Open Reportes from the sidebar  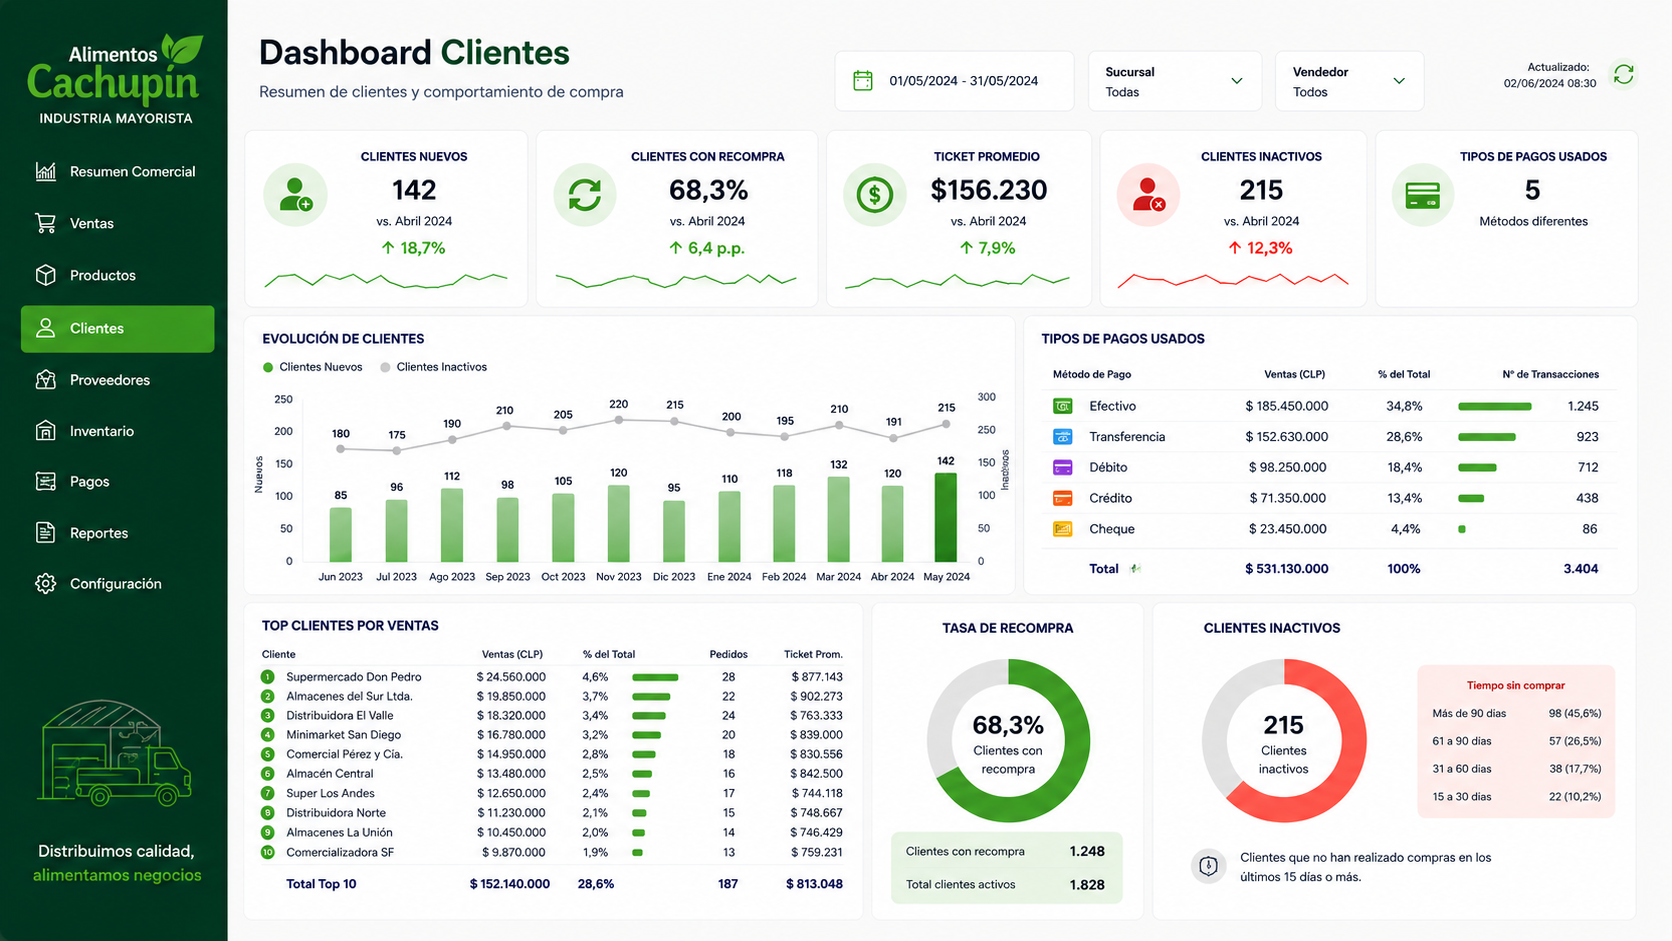[117, 533]
